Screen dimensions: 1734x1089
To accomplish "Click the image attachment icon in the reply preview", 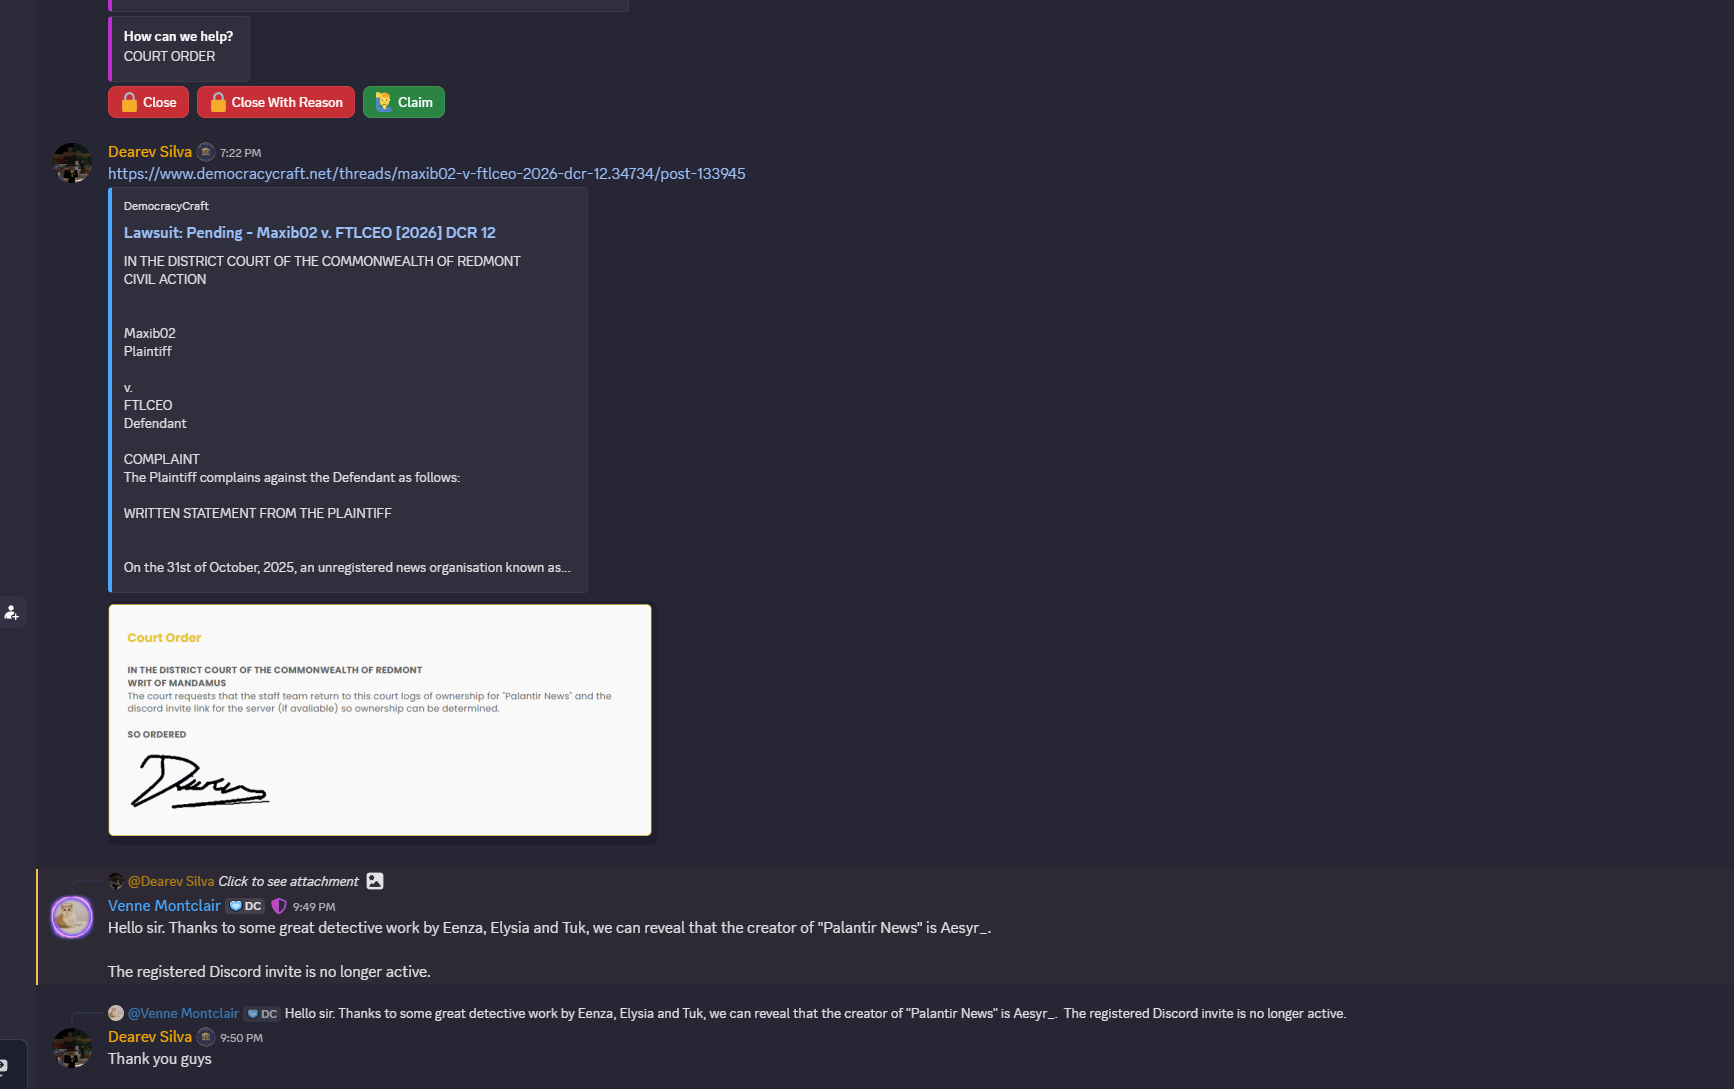I will click(x=375, y=881).
